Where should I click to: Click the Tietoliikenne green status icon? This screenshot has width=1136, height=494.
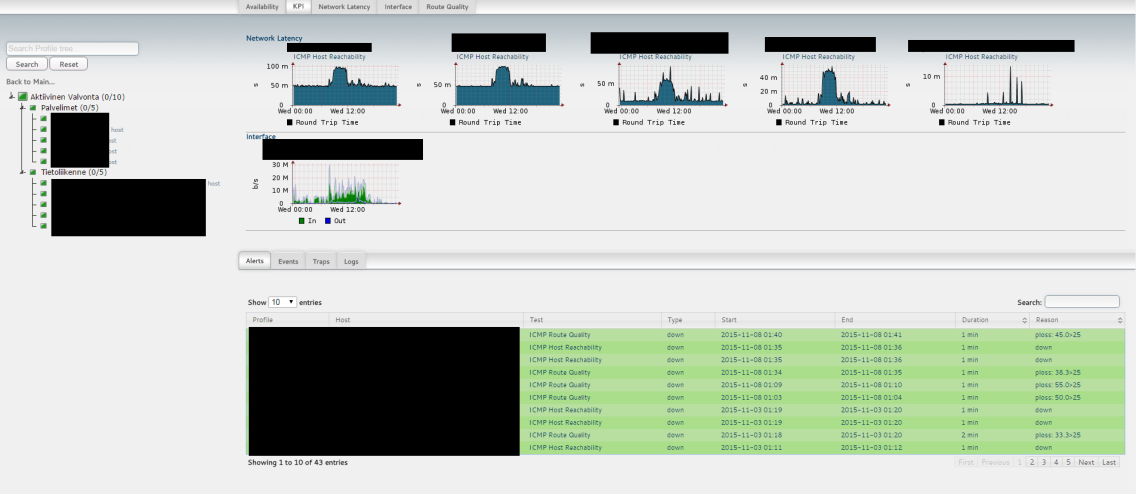pyautogui.click(x=33, y=172)
